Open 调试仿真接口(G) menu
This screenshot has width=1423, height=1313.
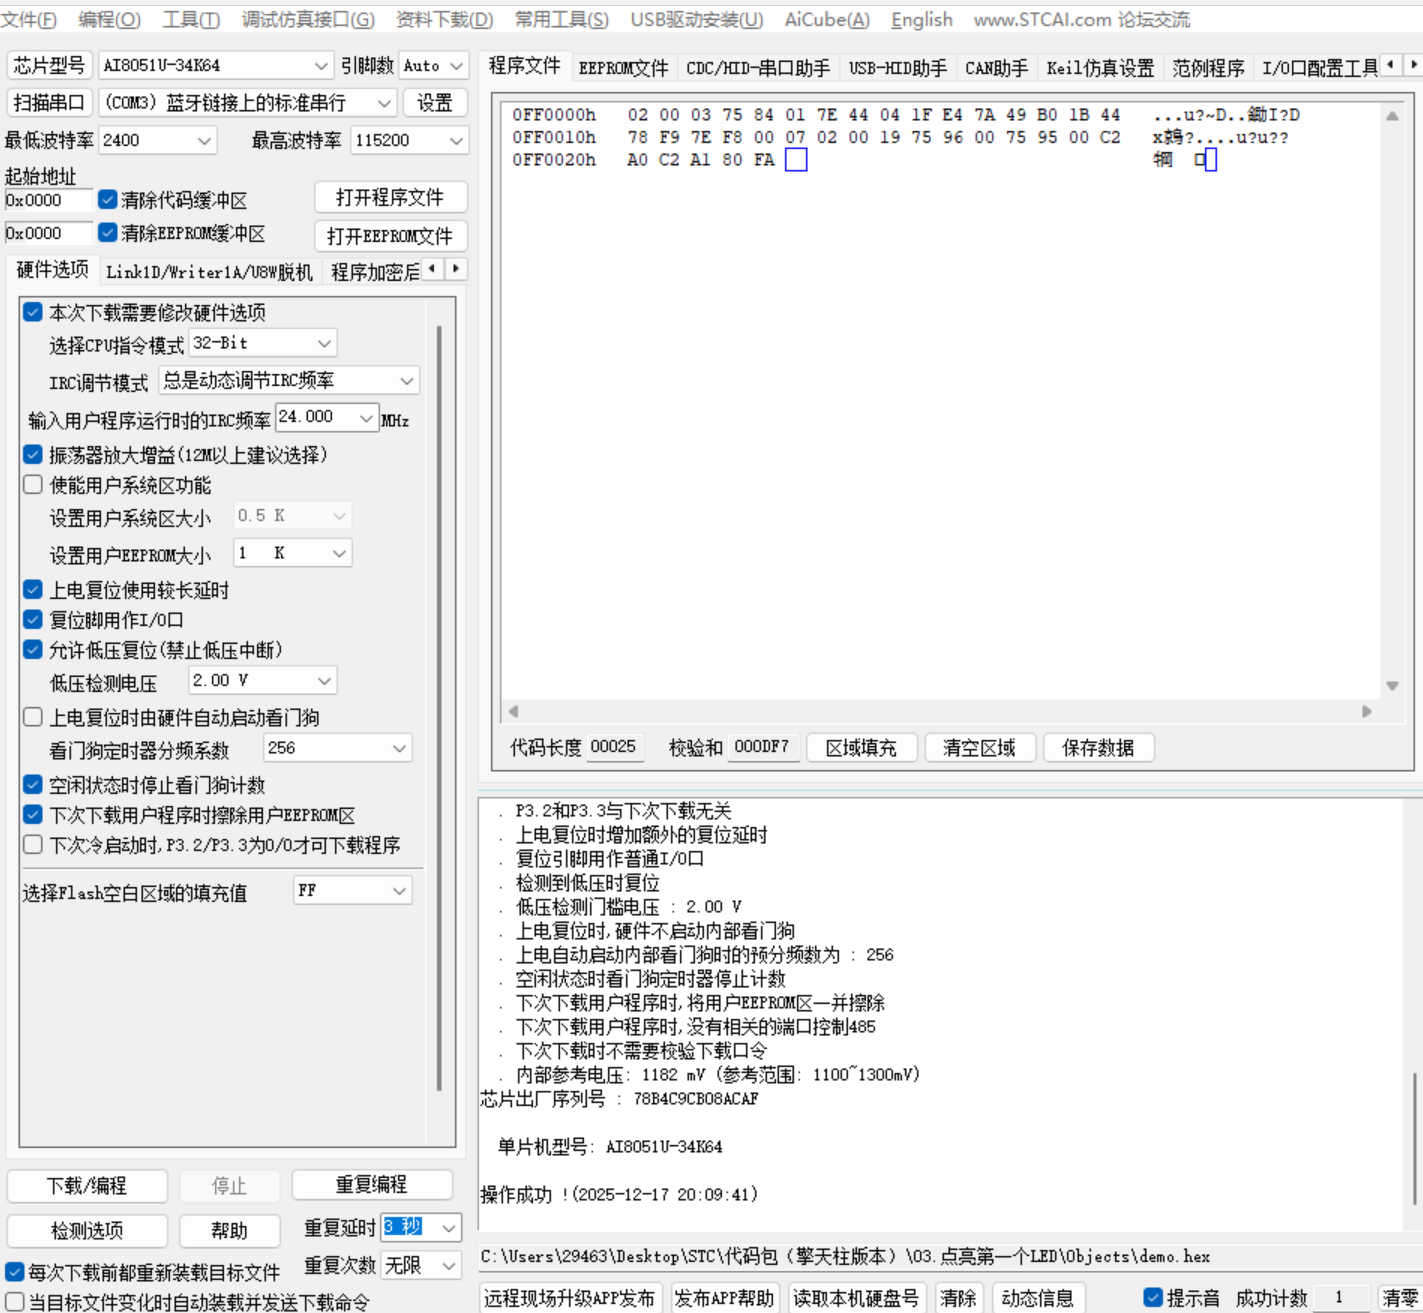tap(308, 19)
